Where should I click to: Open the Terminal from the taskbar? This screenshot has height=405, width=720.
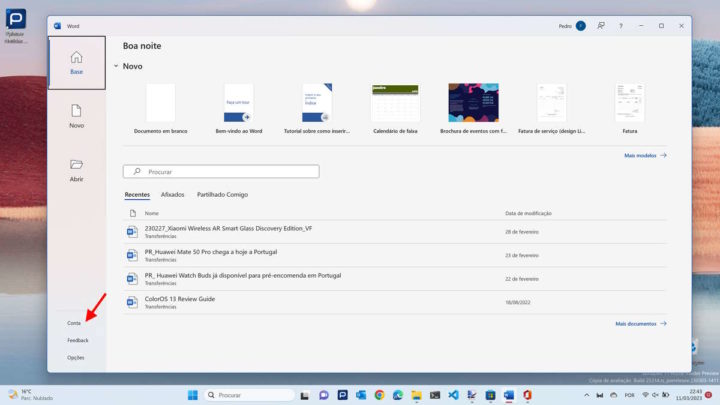(435, 395)
